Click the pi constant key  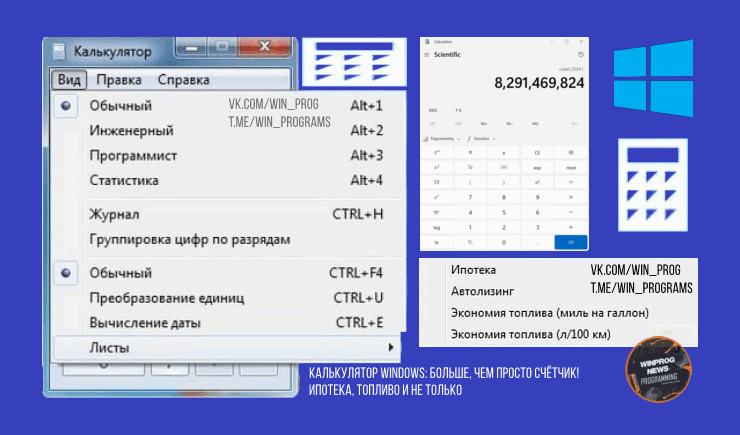470,152
